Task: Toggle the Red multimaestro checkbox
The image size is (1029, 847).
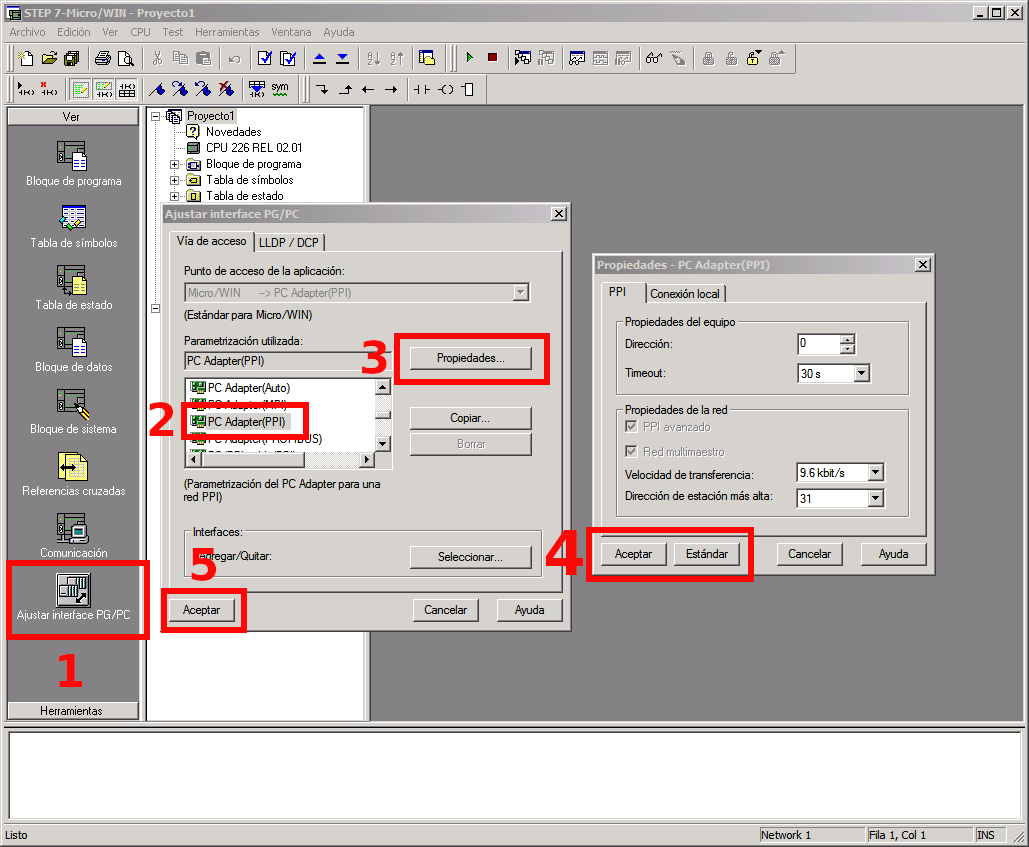Action: pyautogui.click(x=631, y=451)
